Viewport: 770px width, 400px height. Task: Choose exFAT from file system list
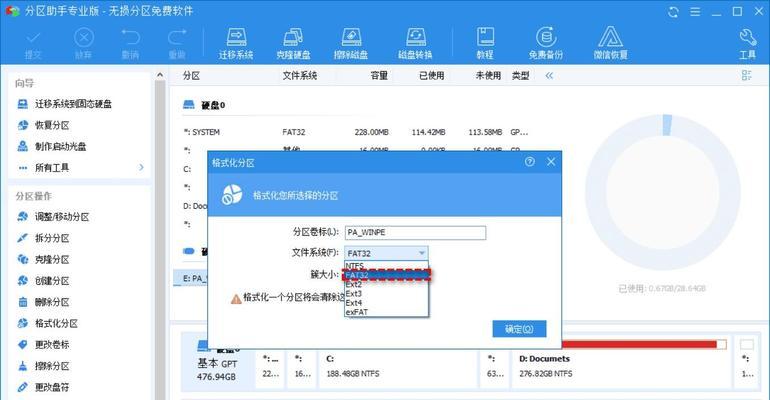pos(386,312)
